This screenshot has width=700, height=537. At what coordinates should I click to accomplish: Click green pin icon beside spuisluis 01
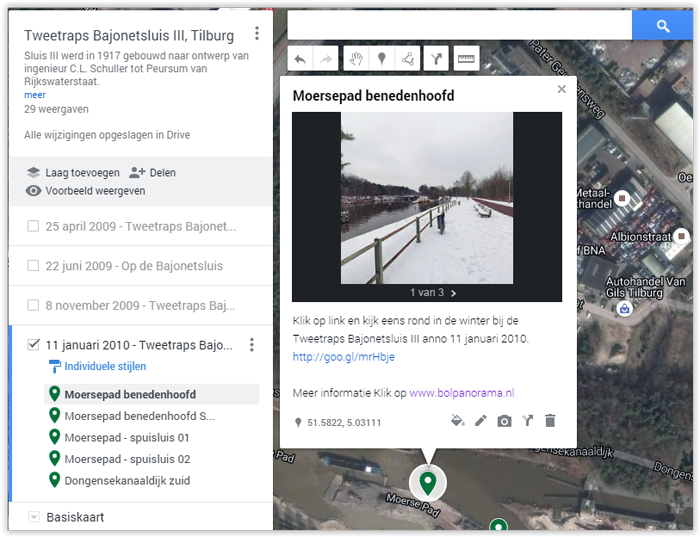coord(54,437)
